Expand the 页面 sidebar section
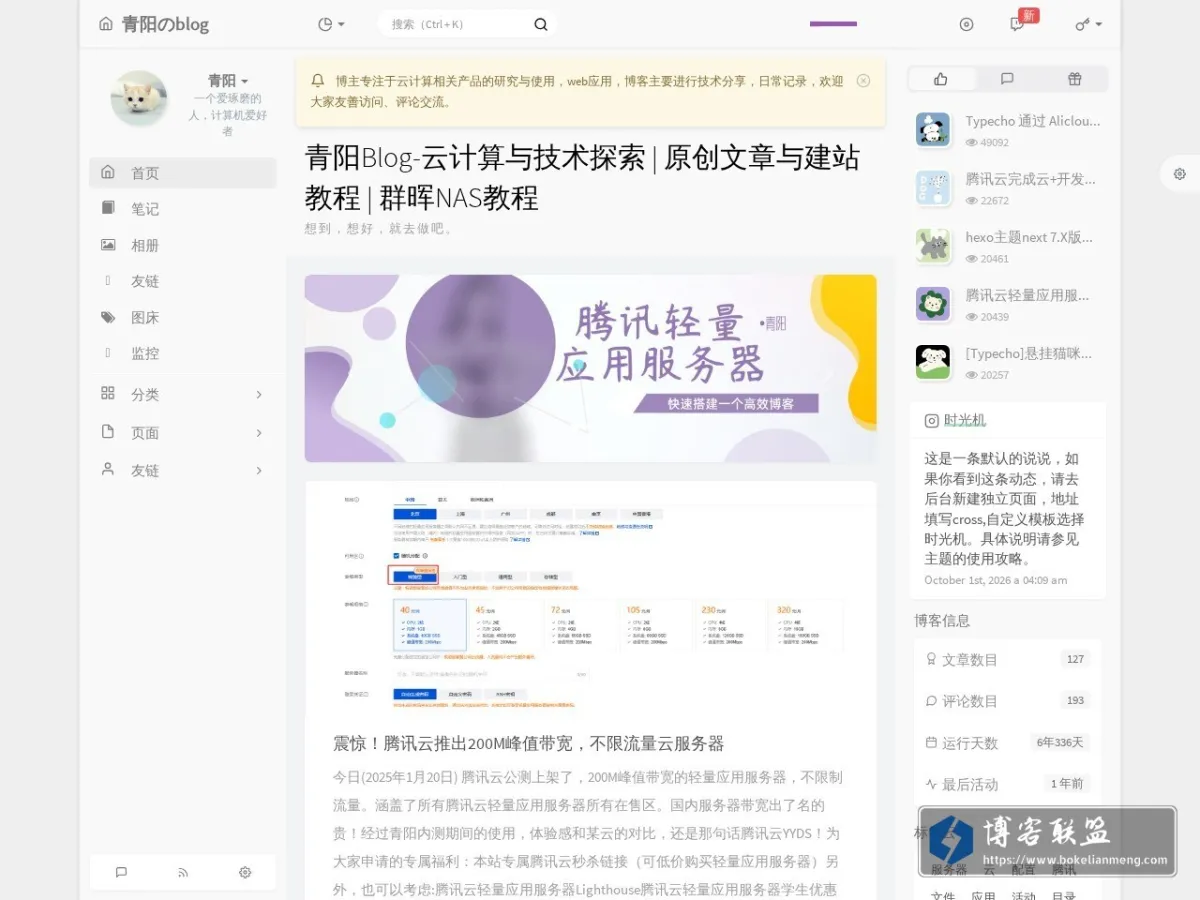Viewport: 1200px width, 900px height. click(x=183, y=432)
